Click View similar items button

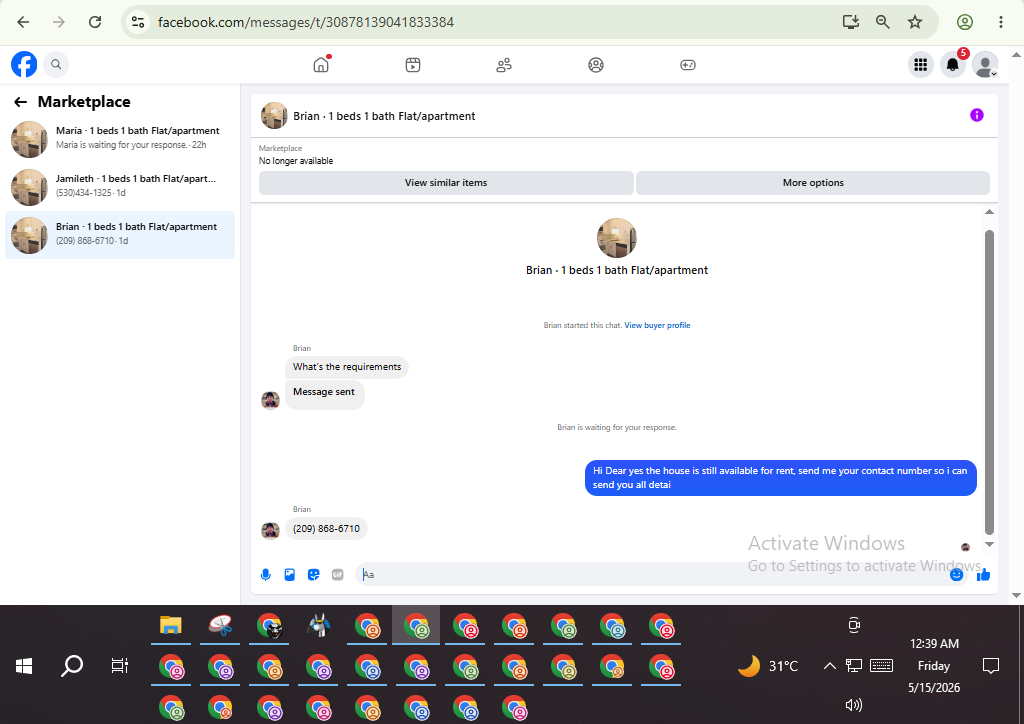tap(446, 183)
